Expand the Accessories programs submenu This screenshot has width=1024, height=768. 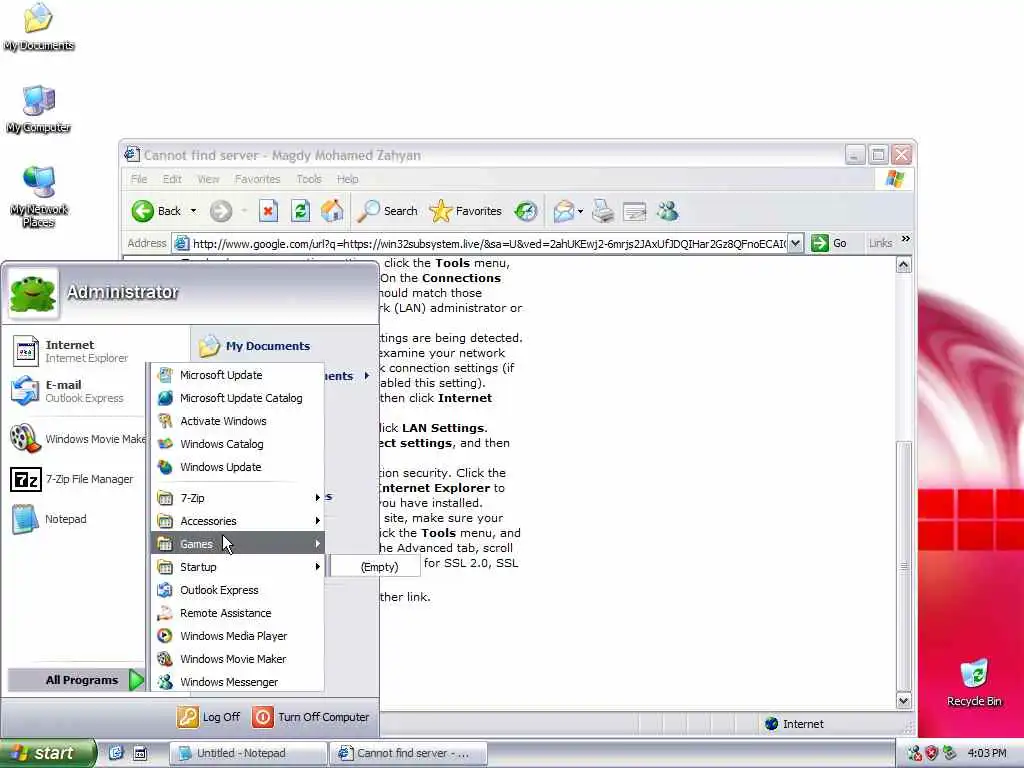point(239,520)
